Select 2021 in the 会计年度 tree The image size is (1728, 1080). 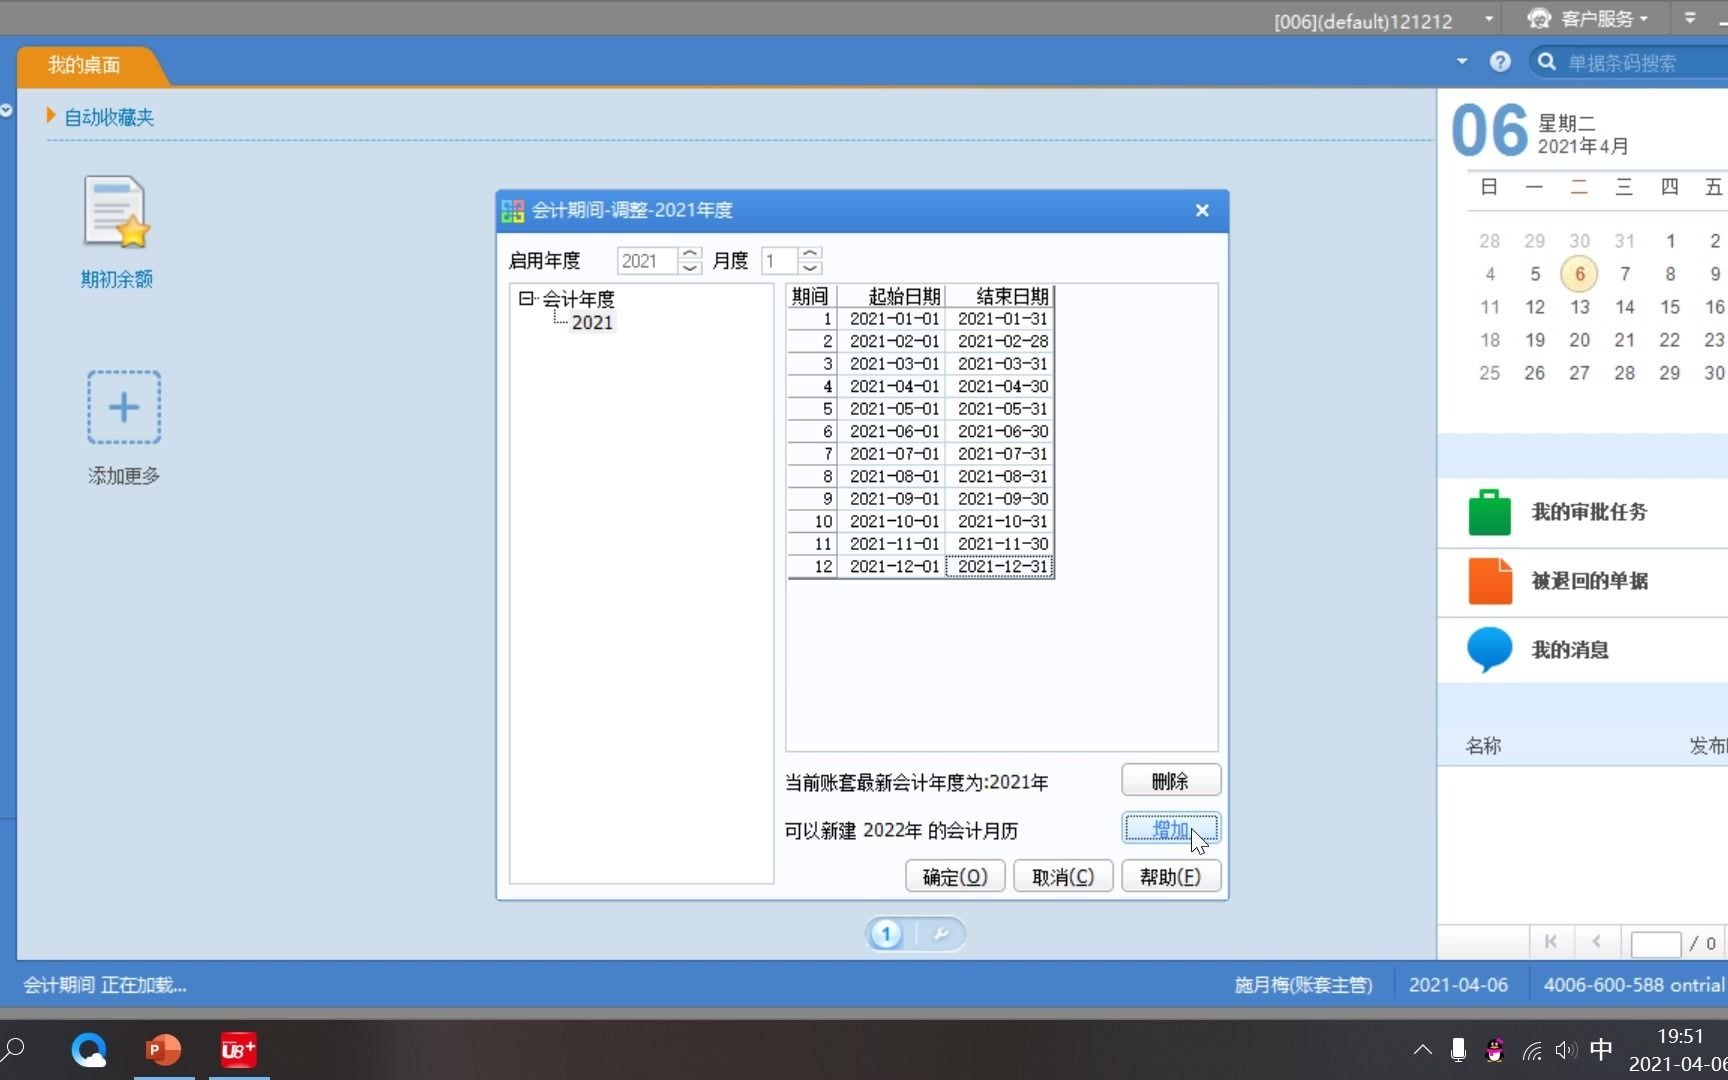[592, 322]
